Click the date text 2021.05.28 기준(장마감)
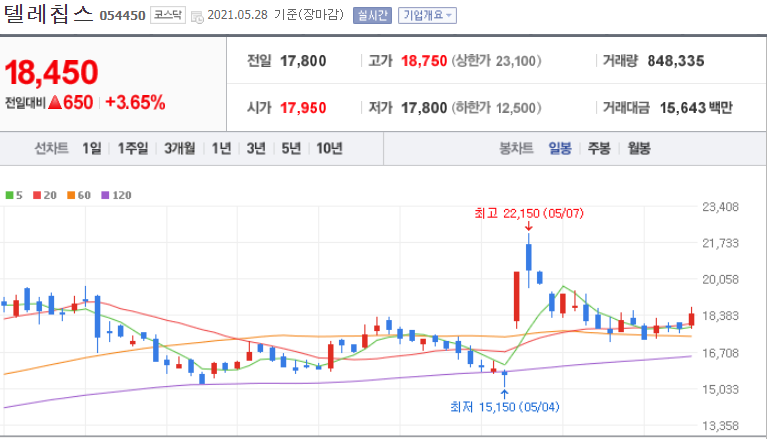The image size is (767, 439). coord(275,15)
